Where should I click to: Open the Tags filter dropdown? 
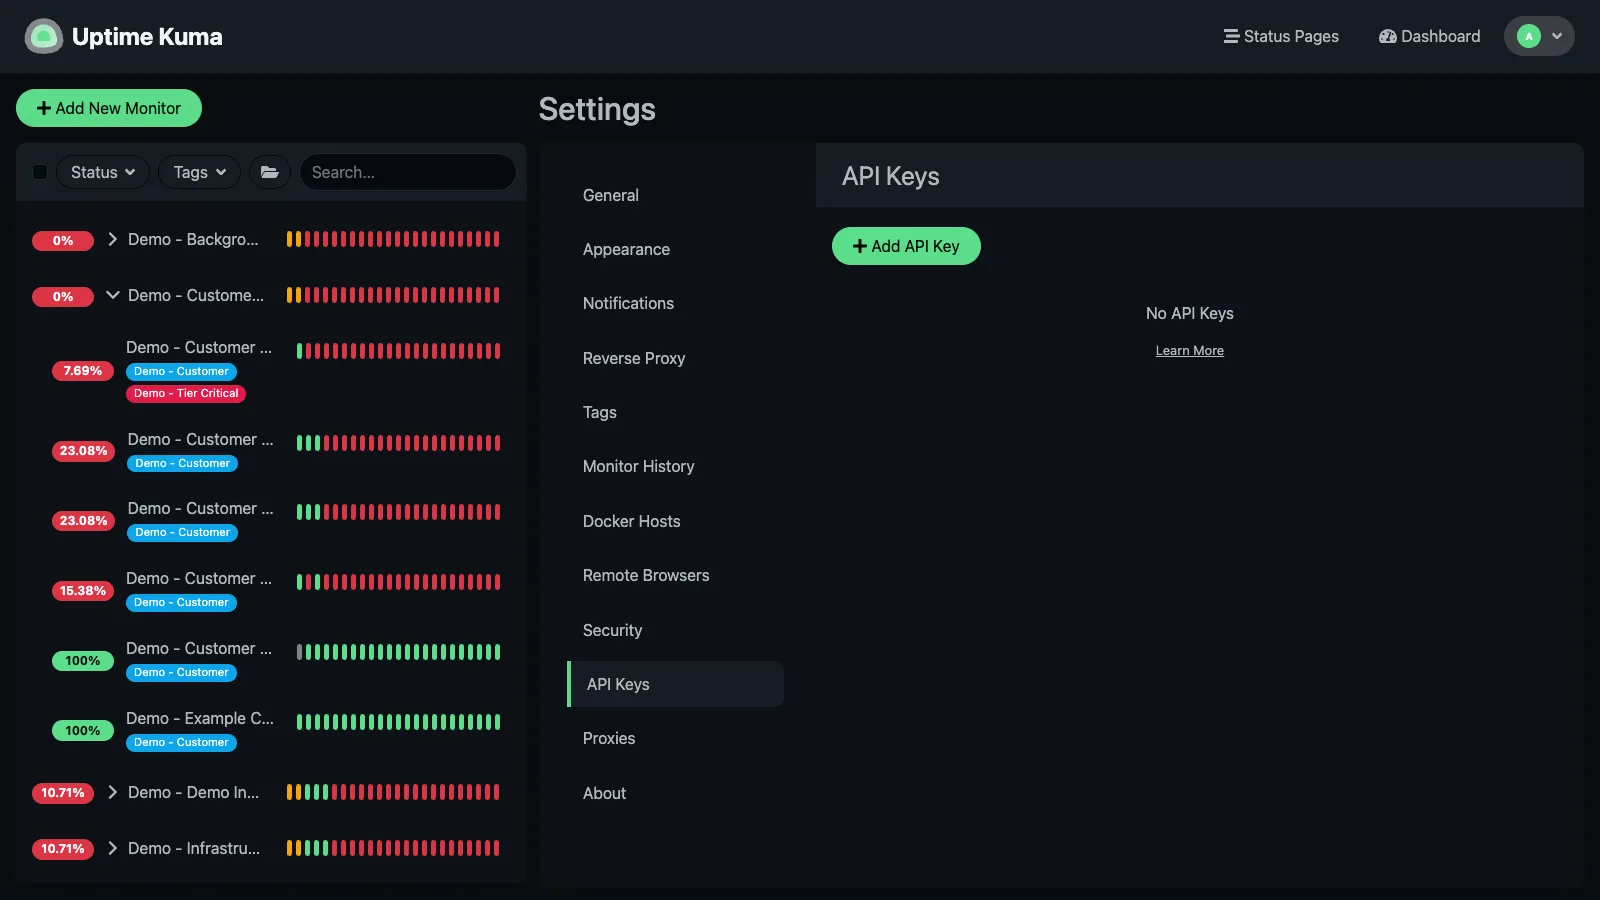200,172
